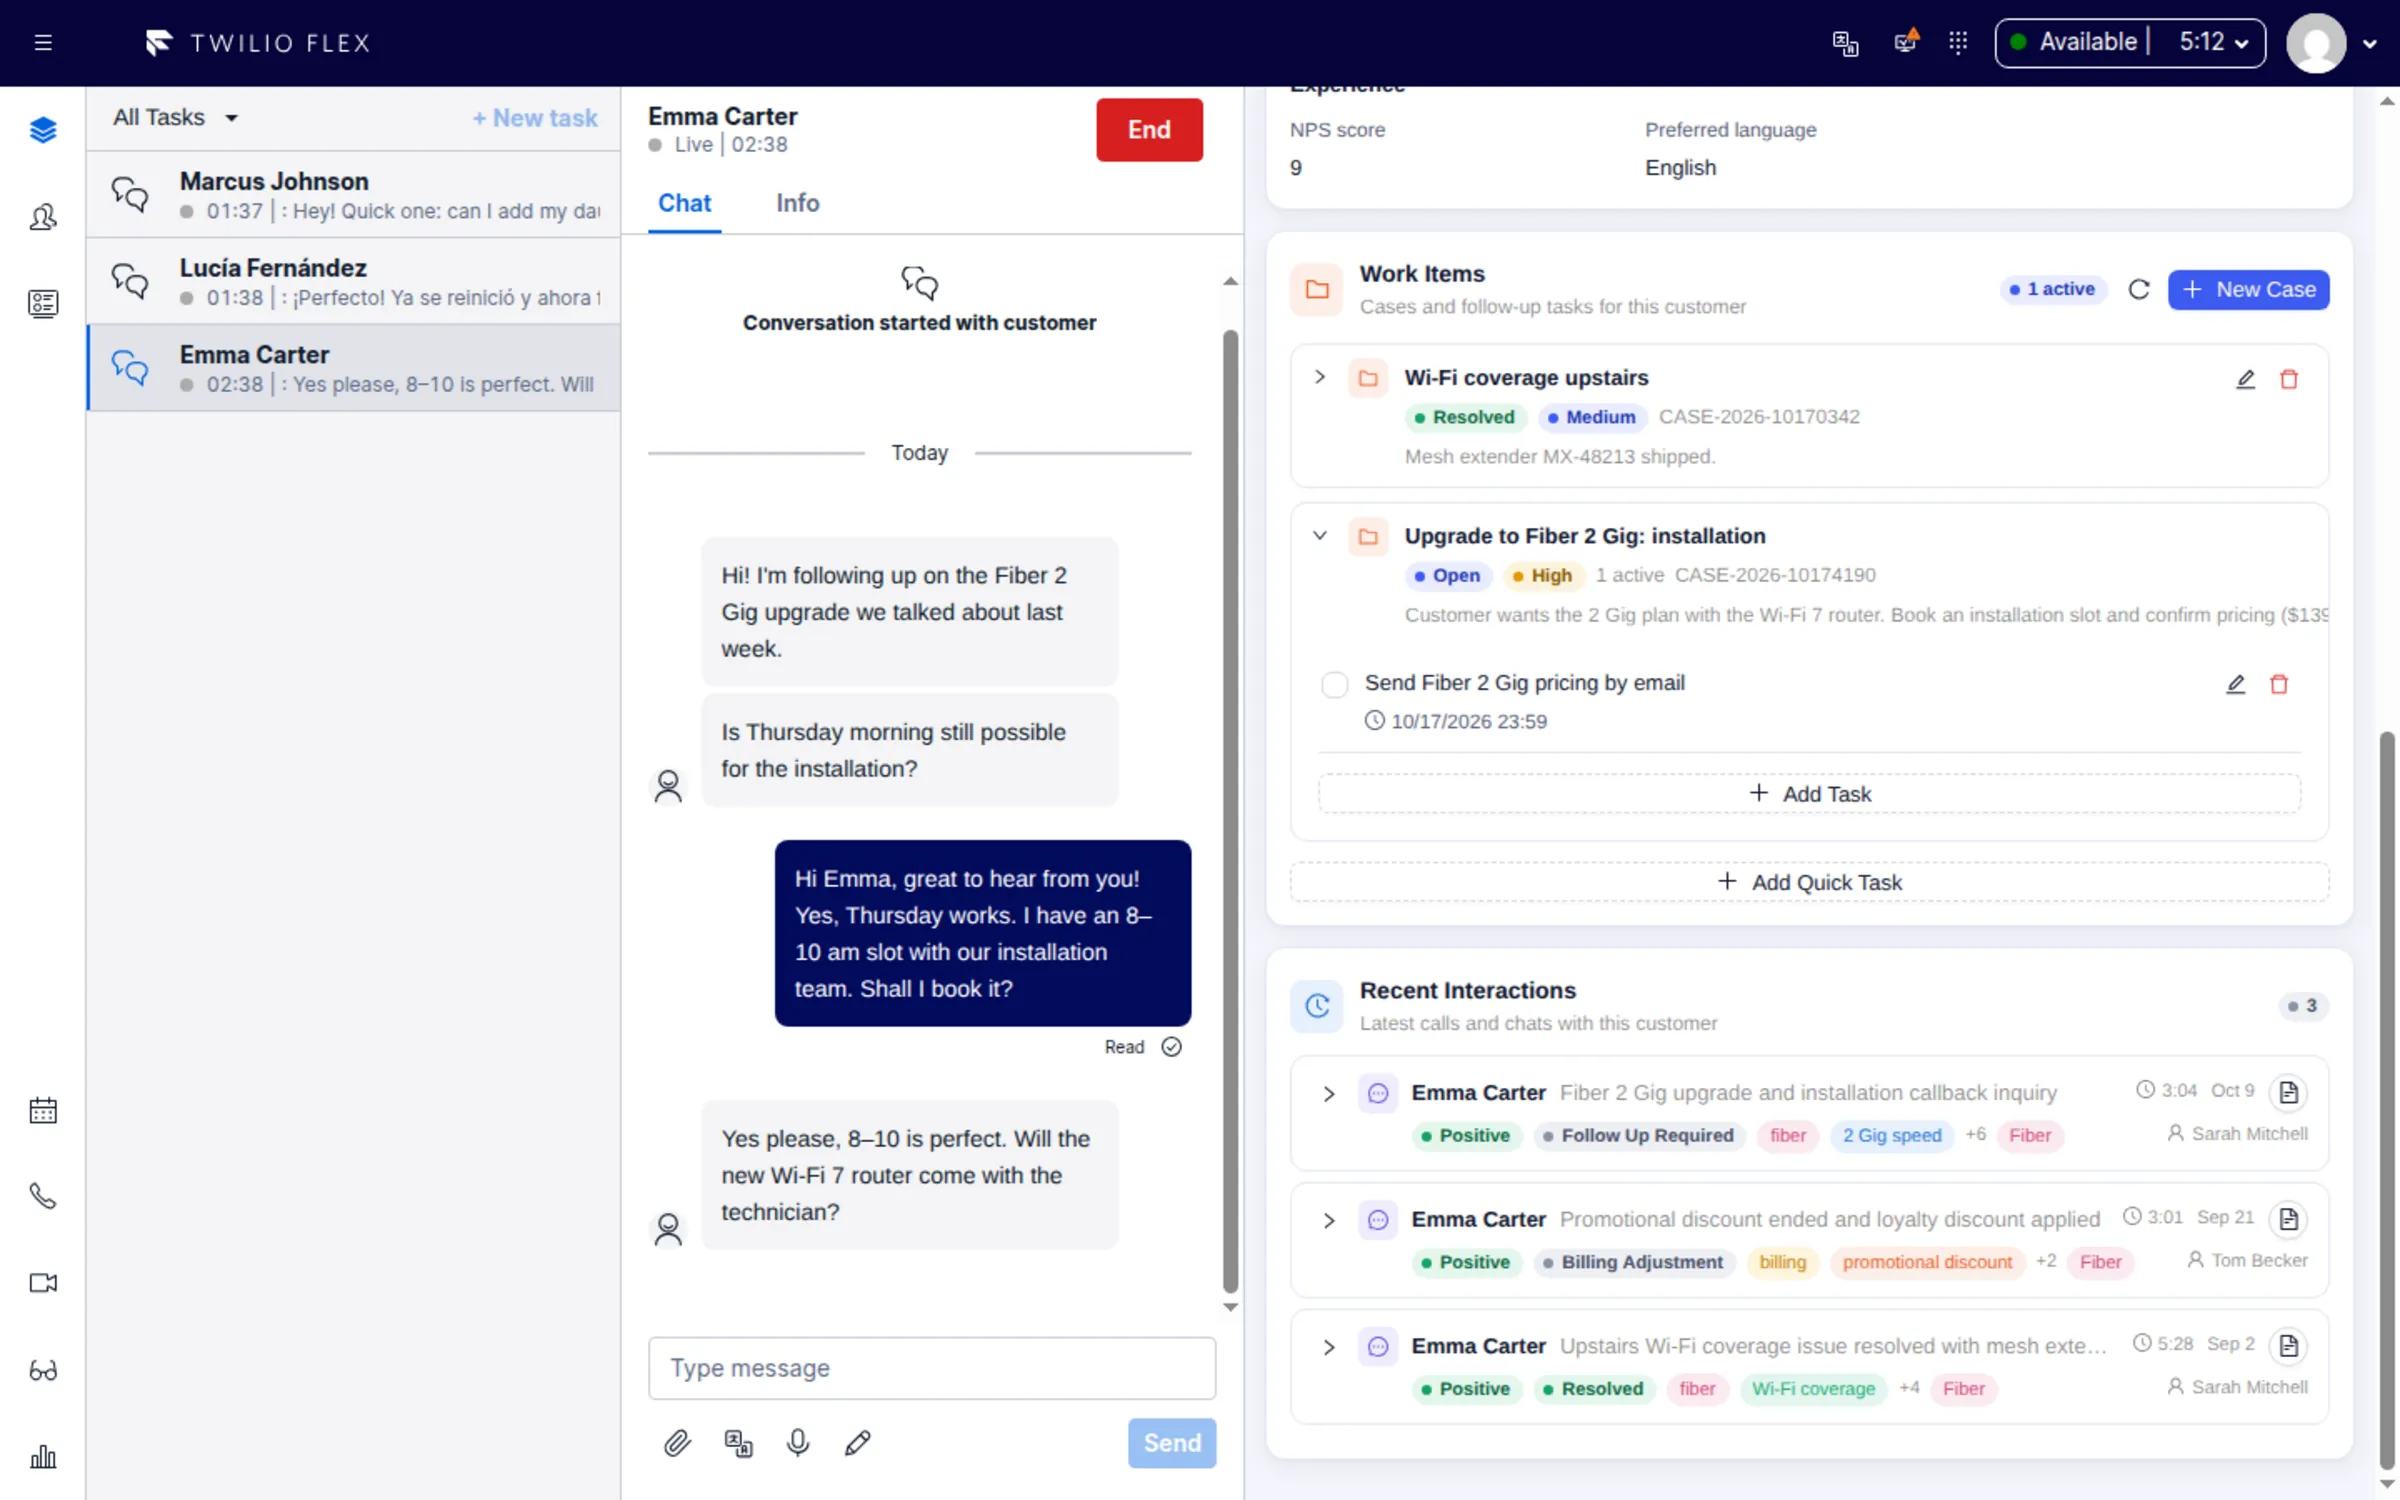This screenshot has height=1500, width=2400.
Task: Open the calendar icon in sidebar
Action: click(x=43, y=1110)
